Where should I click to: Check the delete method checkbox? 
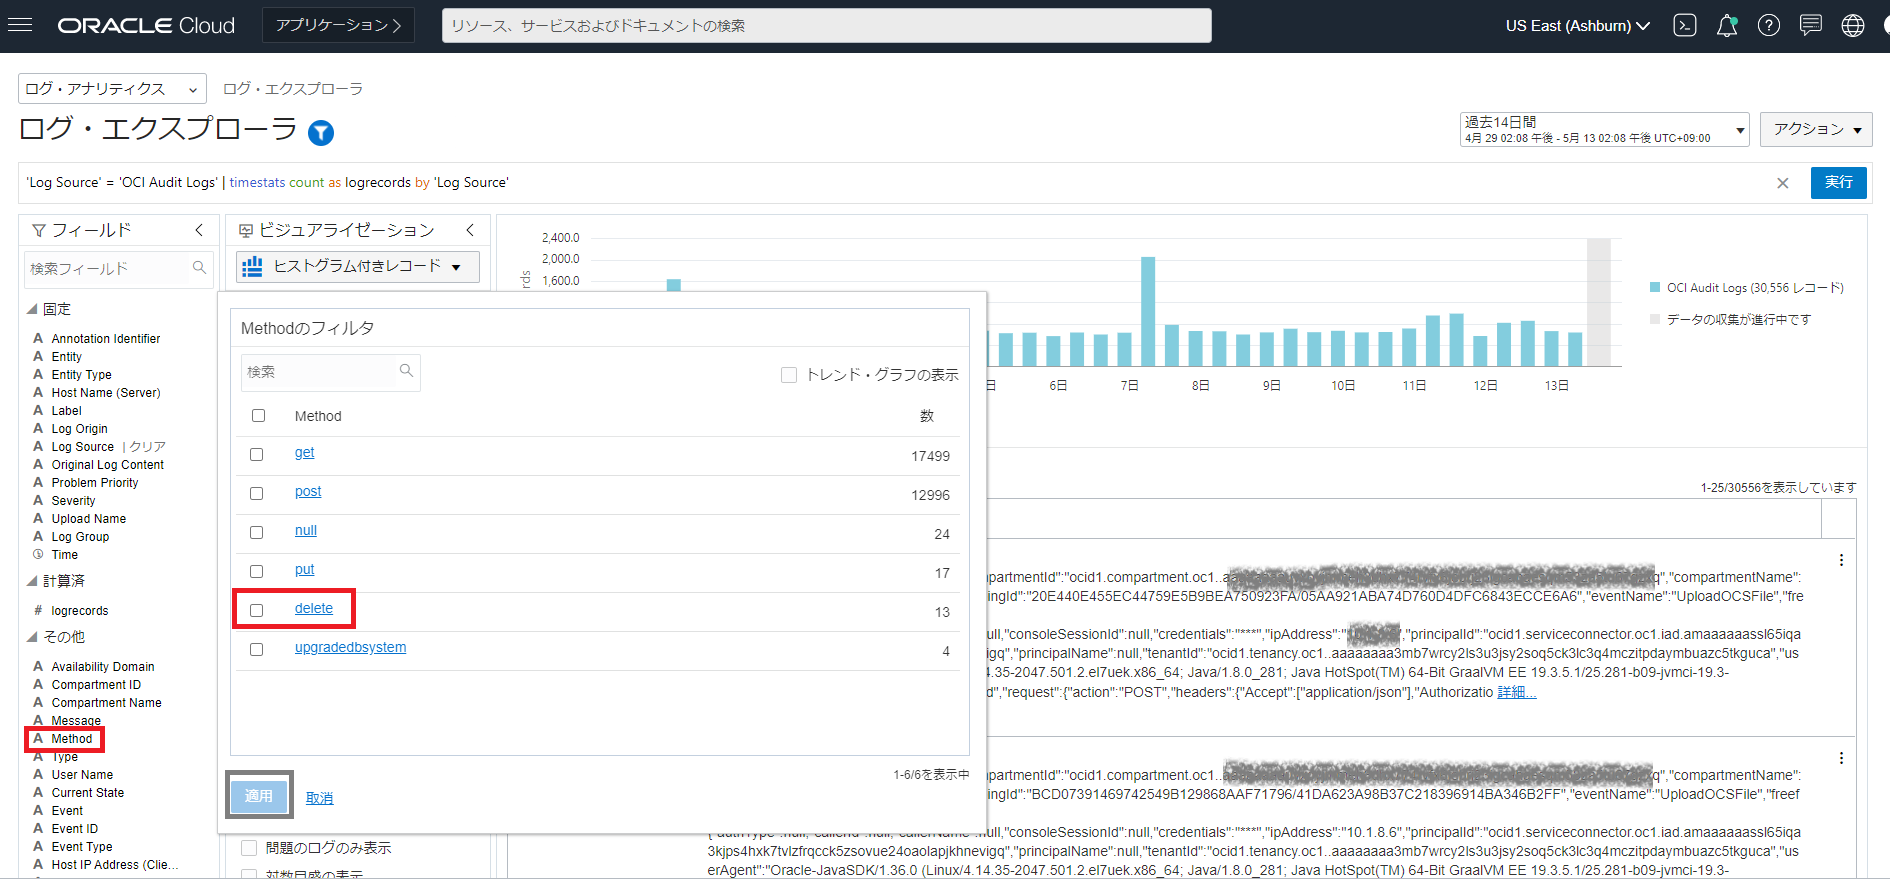[x=257, y=610]
